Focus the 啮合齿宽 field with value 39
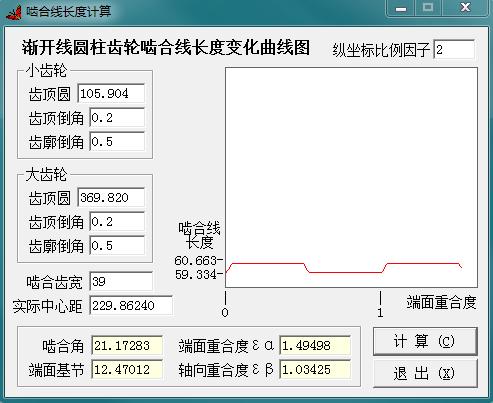Screen dimensions: 493x403 click(121, 281)
